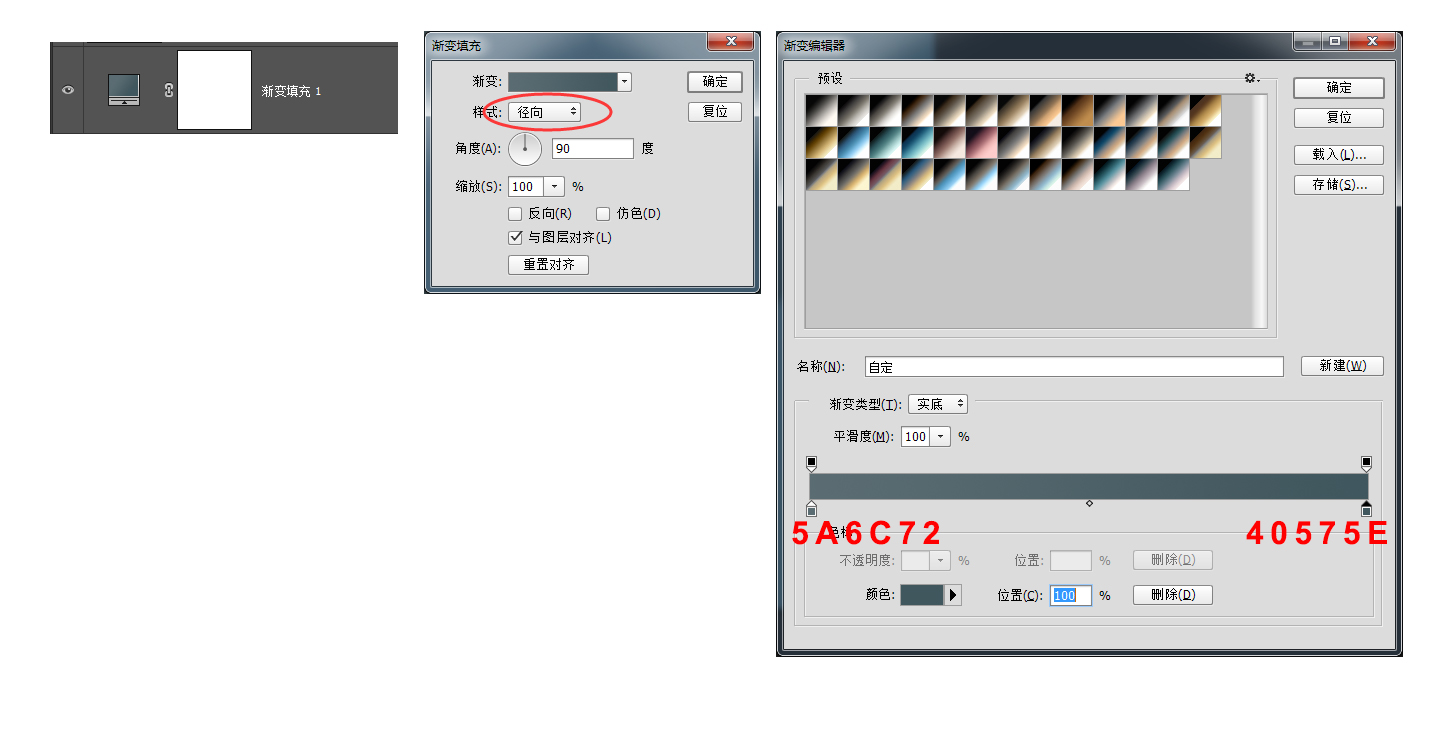Click the midpoint diamond under gradient bar
The height and width of the screenshot is (746, 1432).
1089,503
